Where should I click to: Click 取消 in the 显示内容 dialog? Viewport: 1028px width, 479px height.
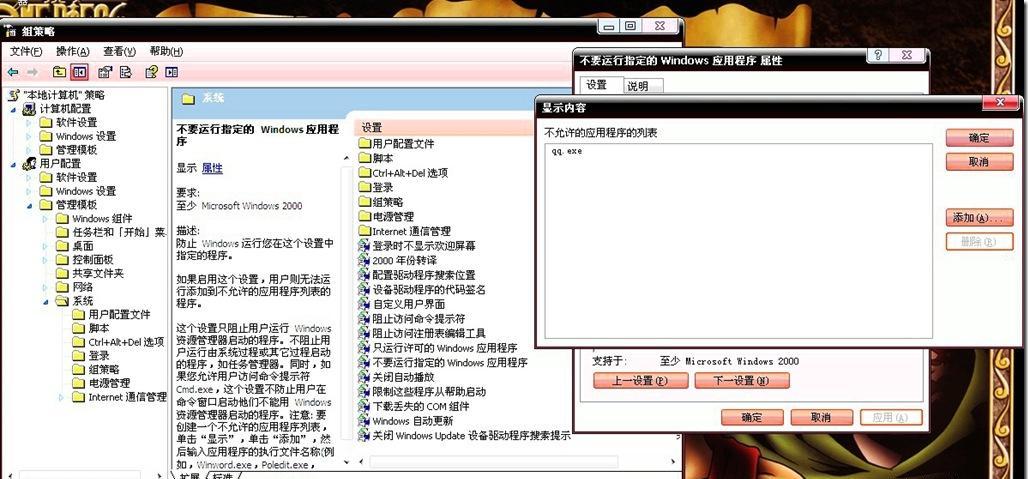click(979, 161)
